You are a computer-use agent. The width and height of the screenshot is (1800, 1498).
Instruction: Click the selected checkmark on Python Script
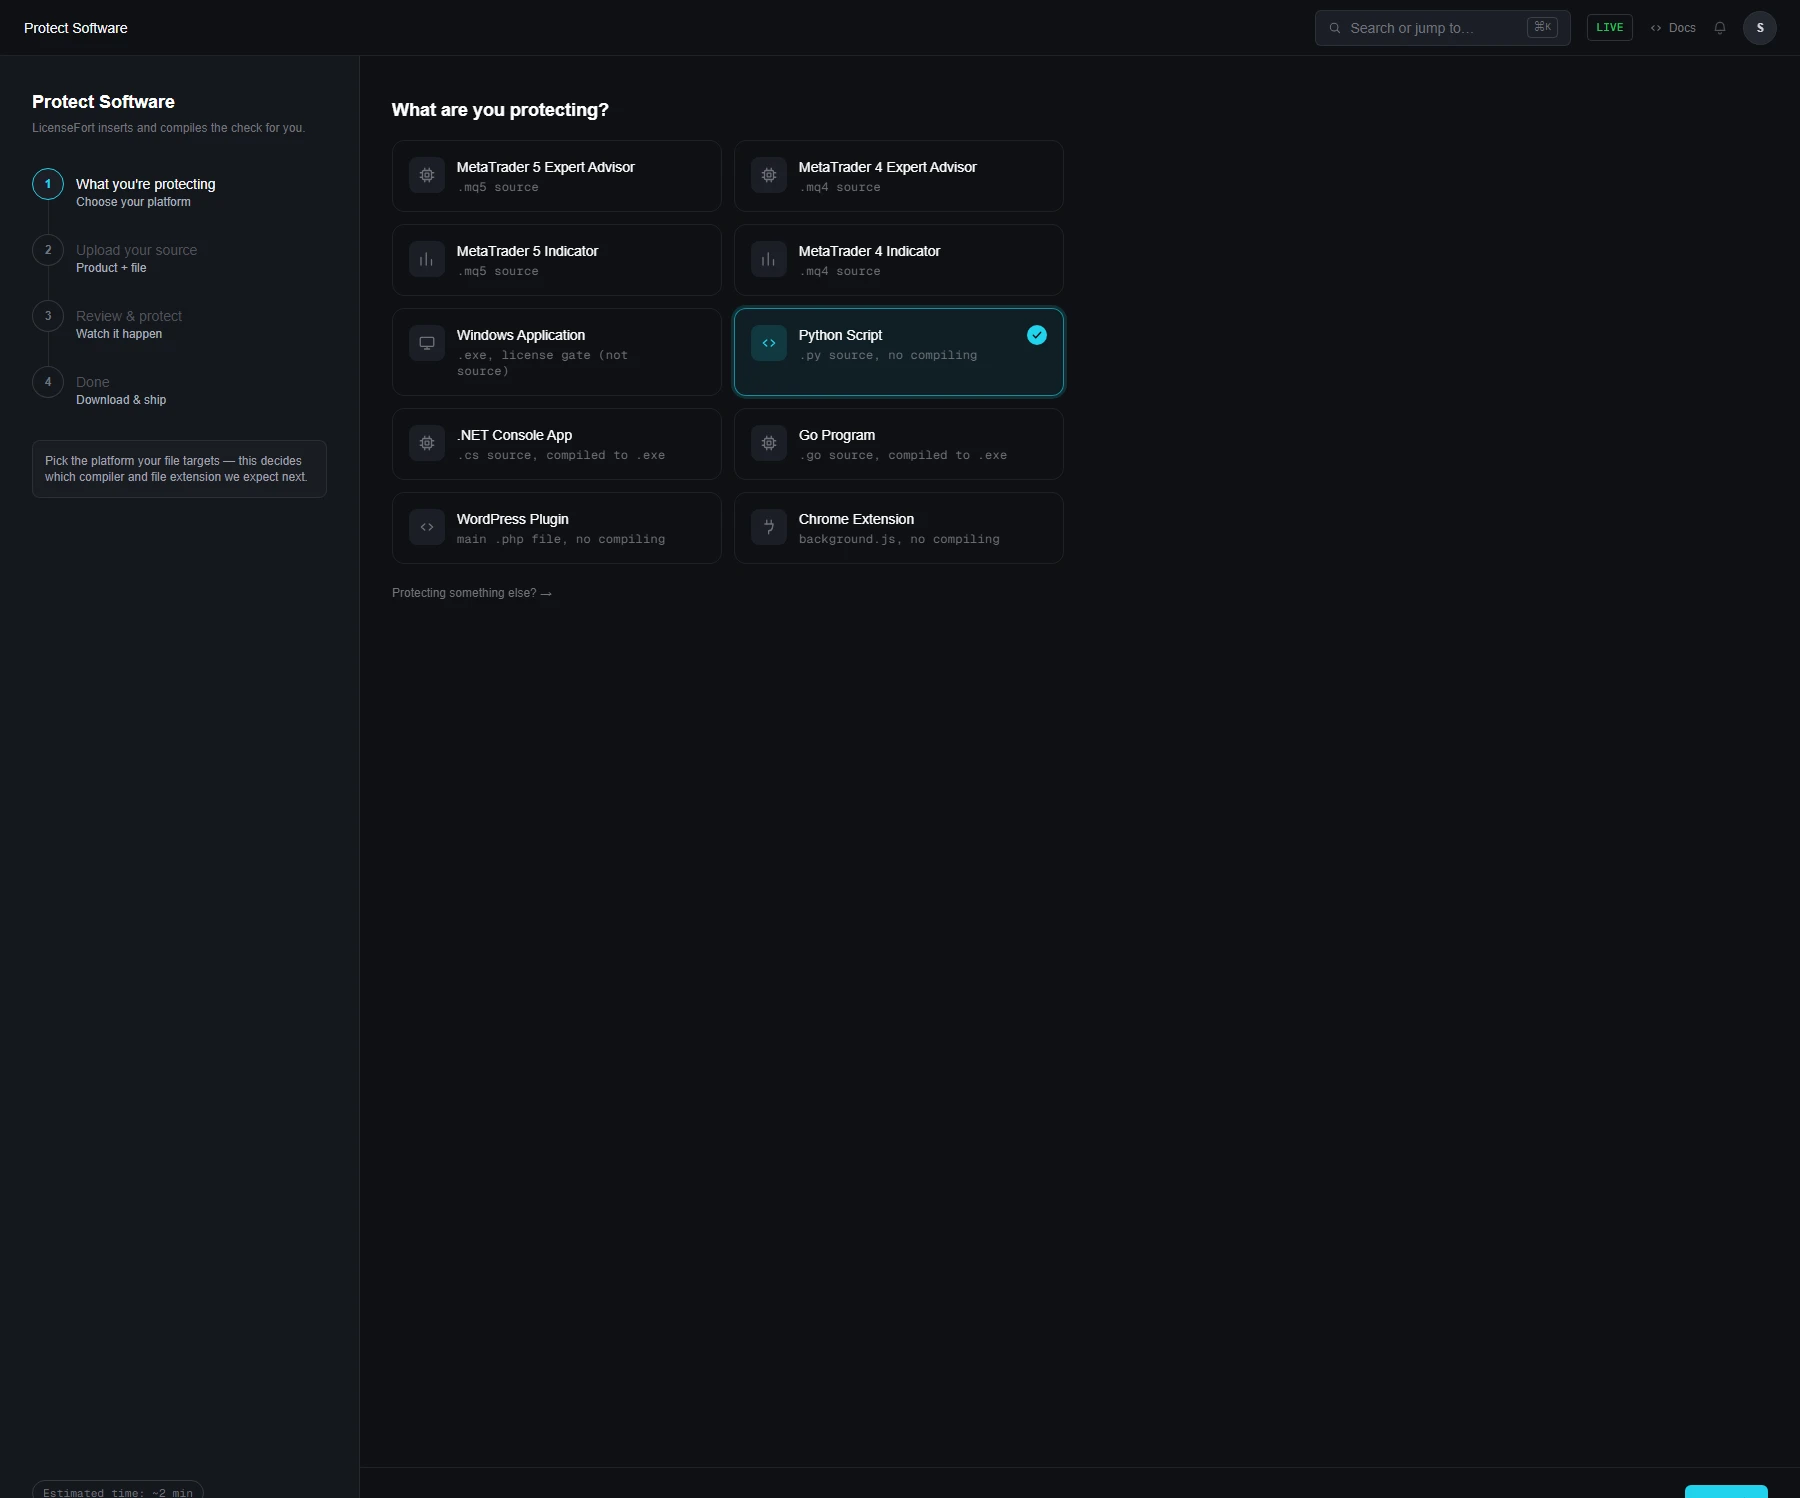point(1037,335)
